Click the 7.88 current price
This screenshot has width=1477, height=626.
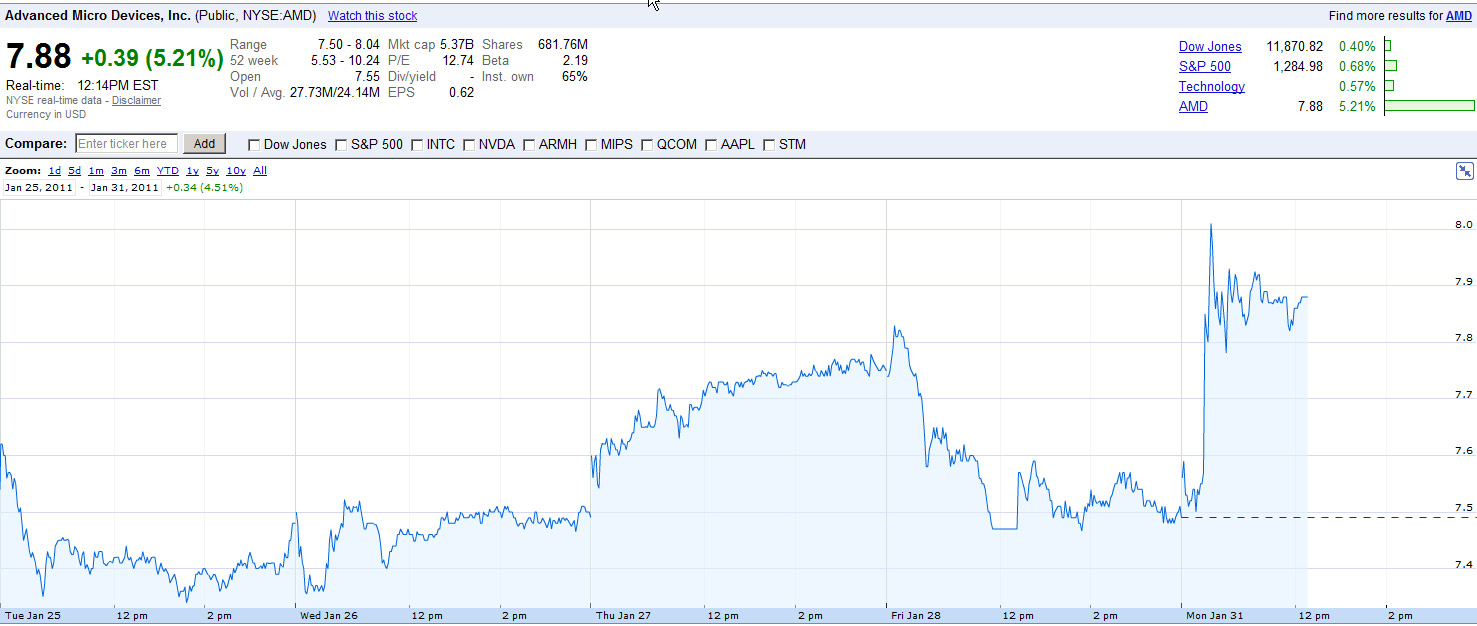click(x=39, y=57)
